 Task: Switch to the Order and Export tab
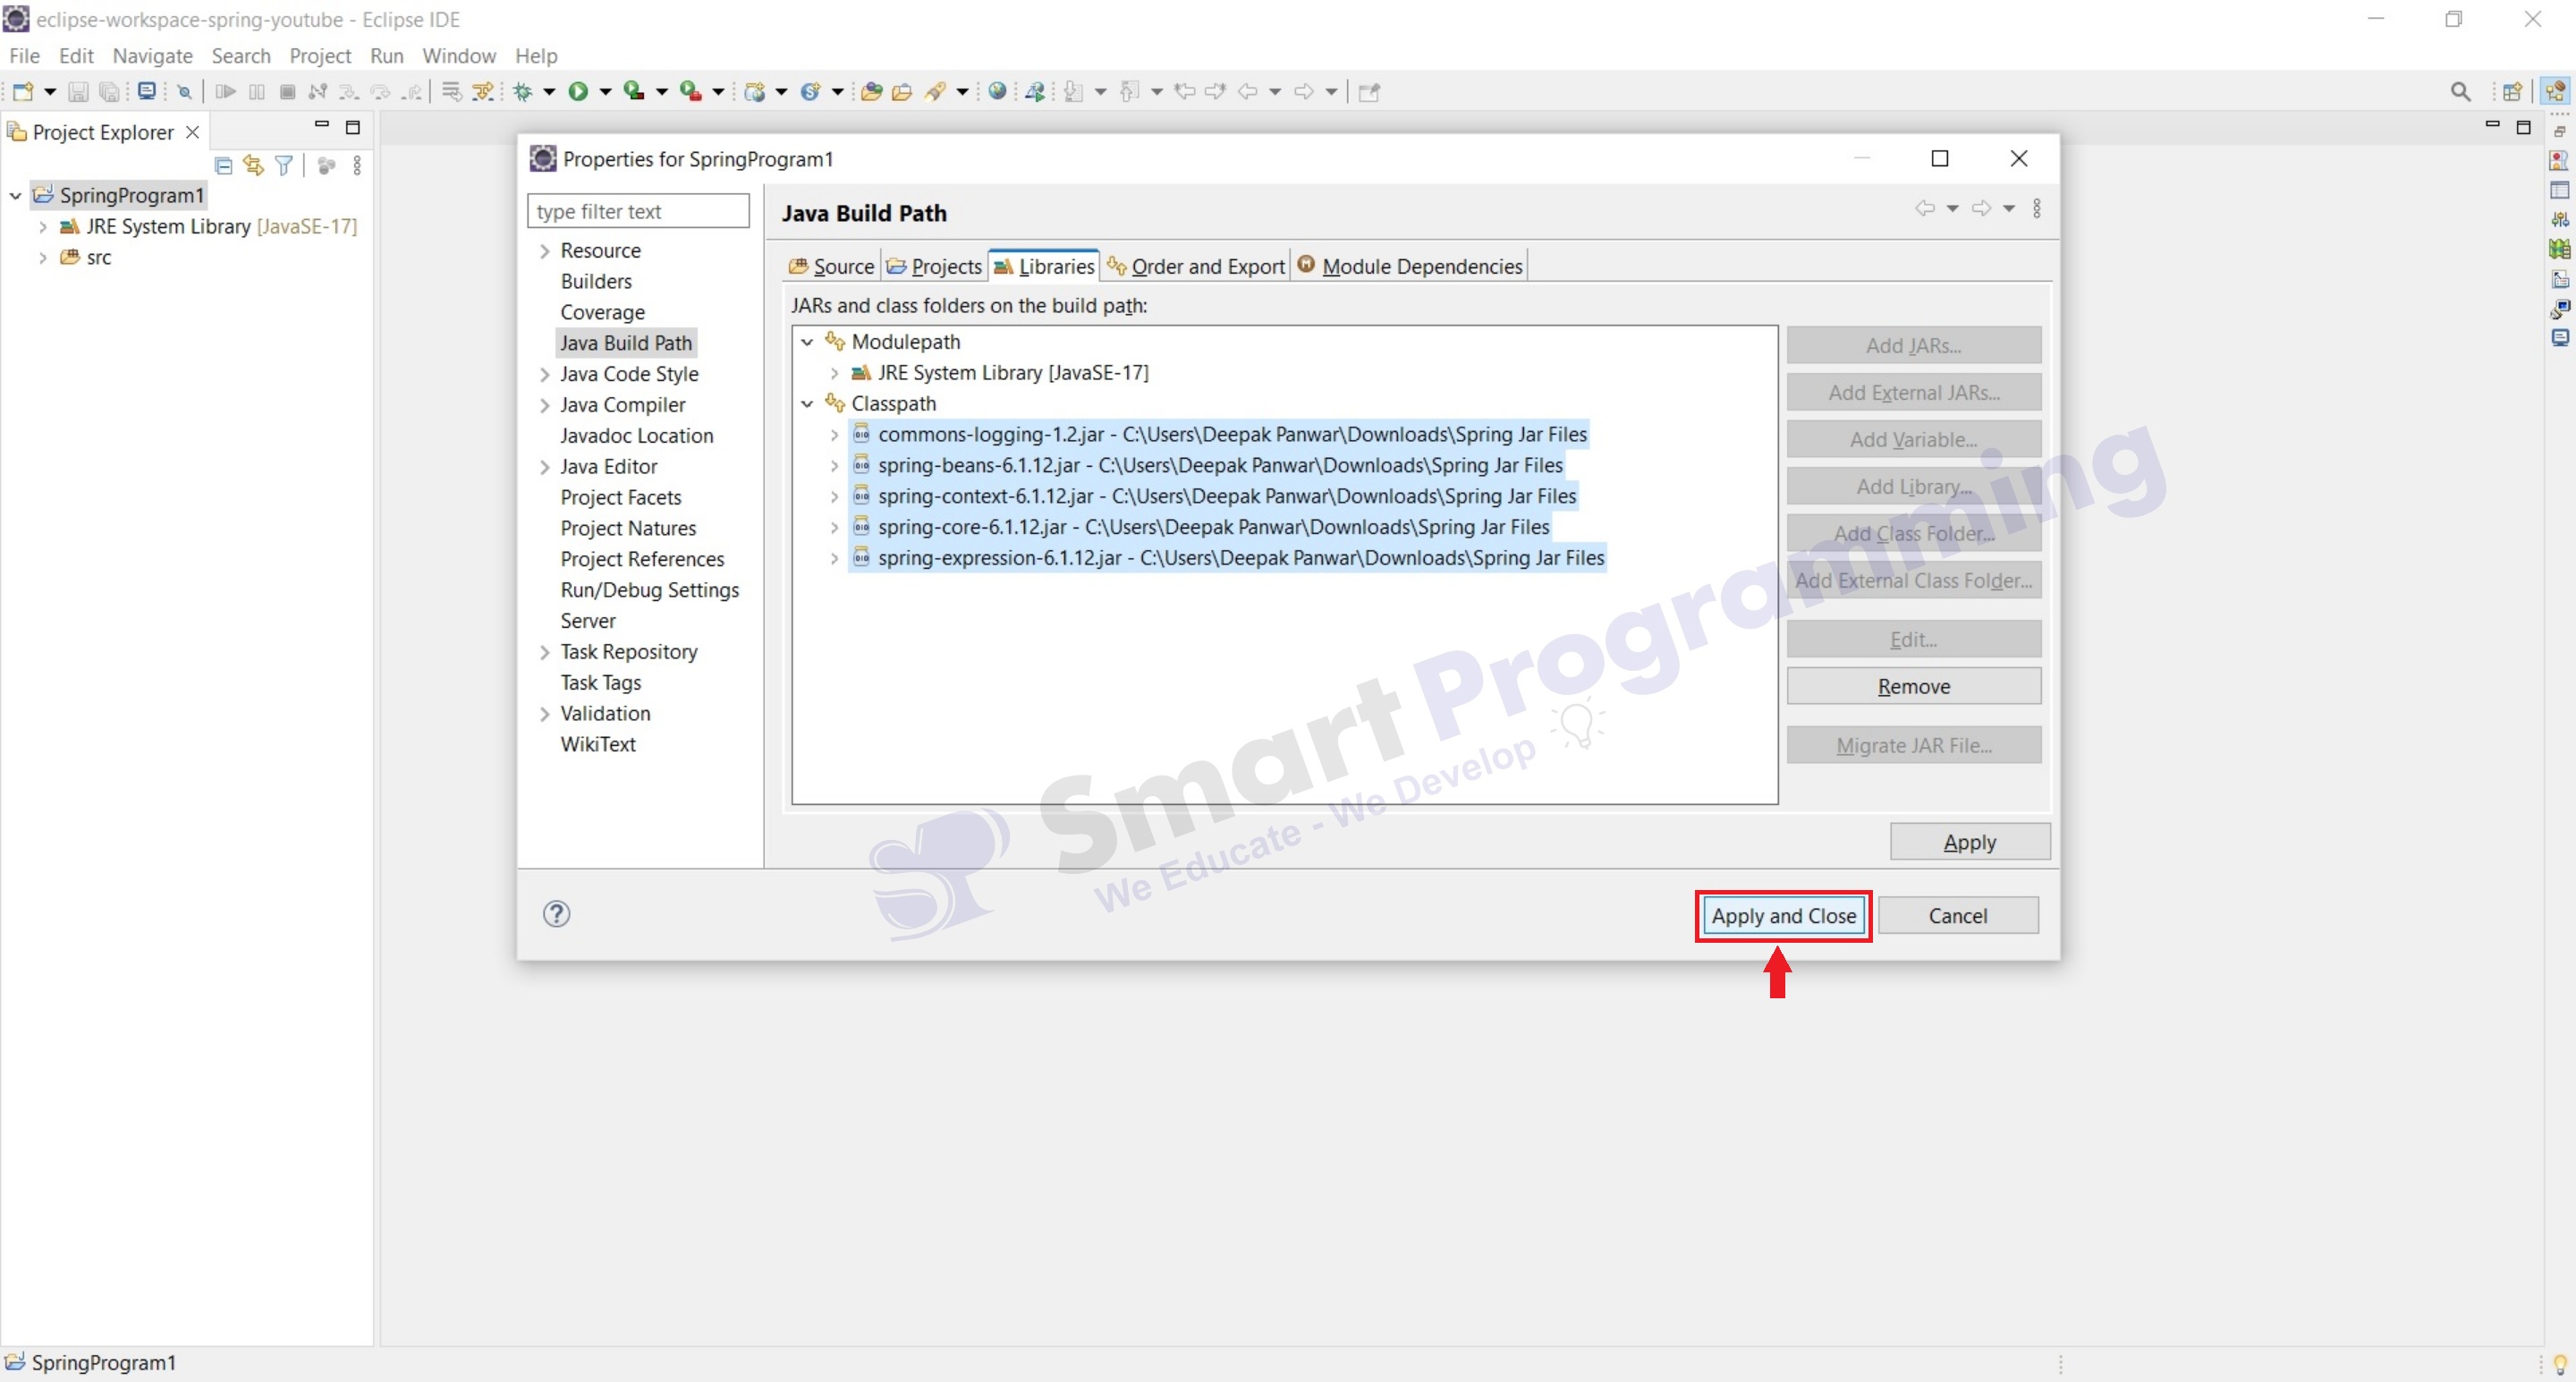click(1197, 267)
